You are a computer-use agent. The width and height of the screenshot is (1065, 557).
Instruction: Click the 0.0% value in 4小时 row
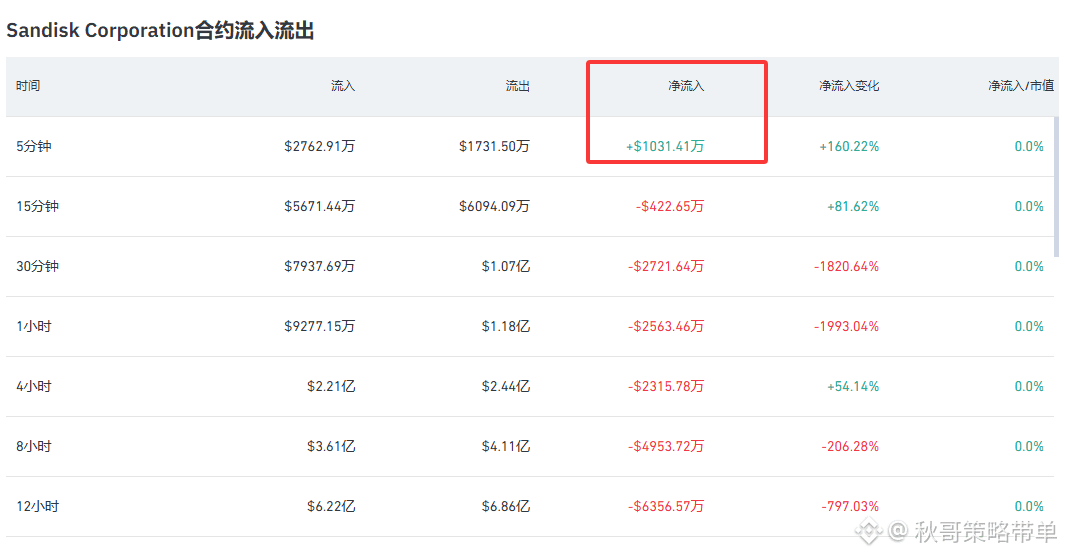point(1029,386)
